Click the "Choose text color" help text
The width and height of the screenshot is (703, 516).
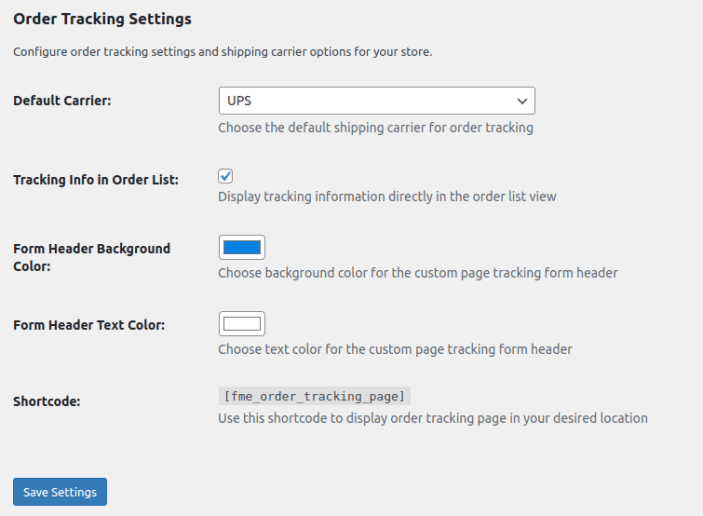click(x=395, y=350)
